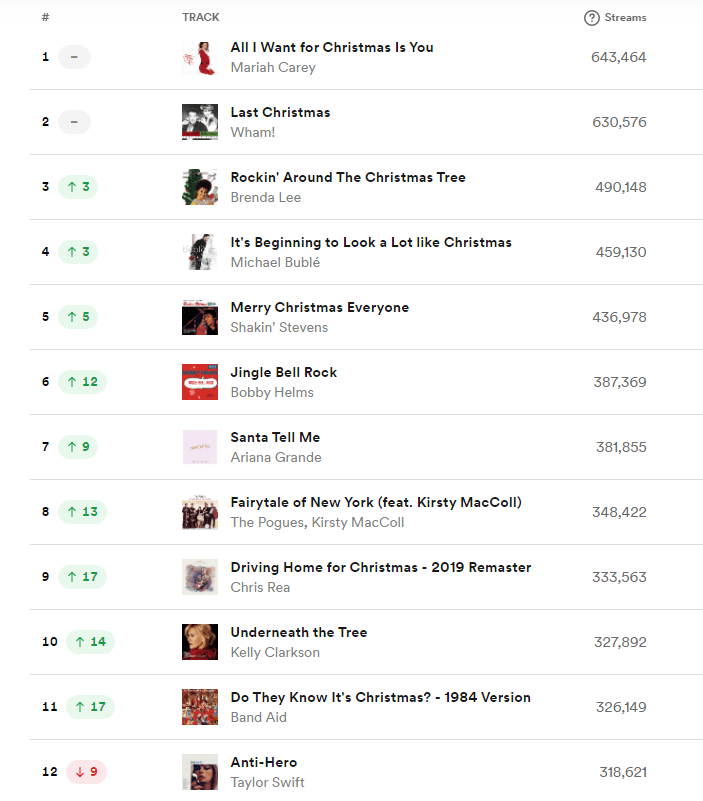Click the no-change dash badge beside rank 1

coord(74,57)
